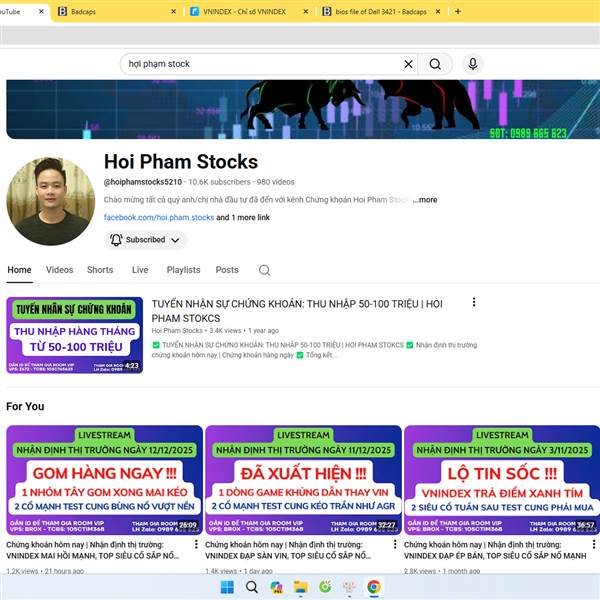Image resolution: width=600 pixels, height=600 pixels.
Task: Click the YouTube search magnifier button
Action: [x=435, y=64]
